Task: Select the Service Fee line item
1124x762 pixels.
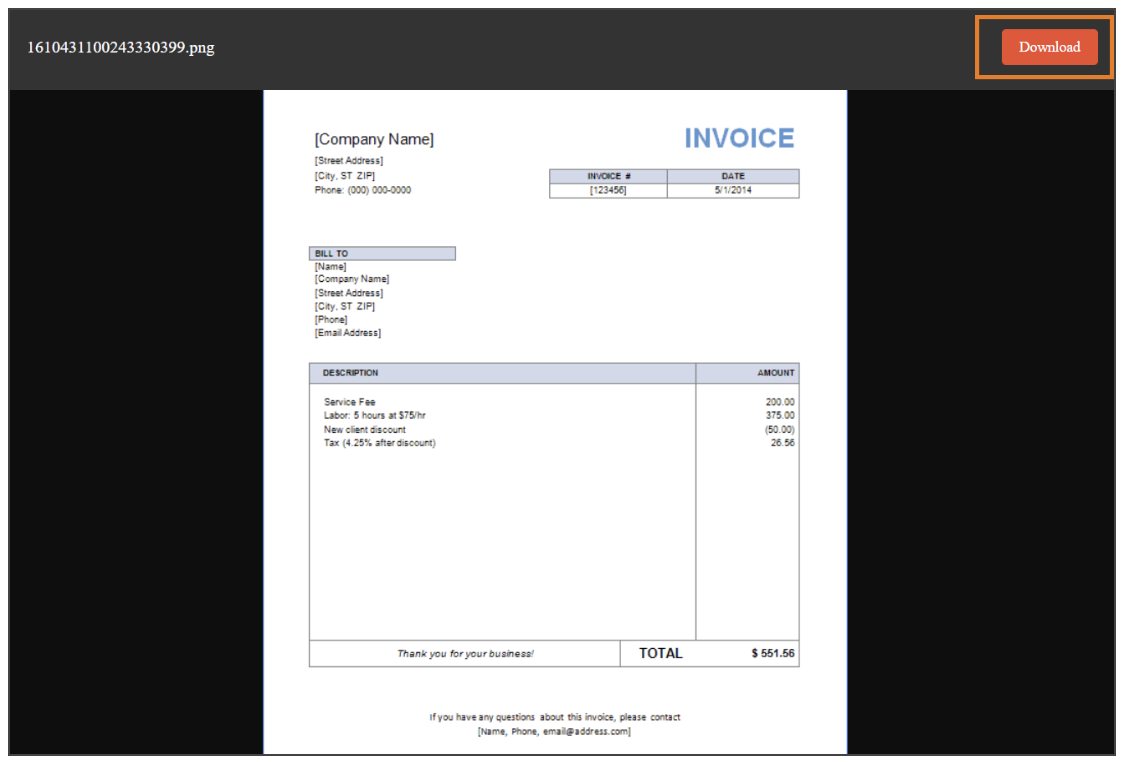Action: point(350,402)
